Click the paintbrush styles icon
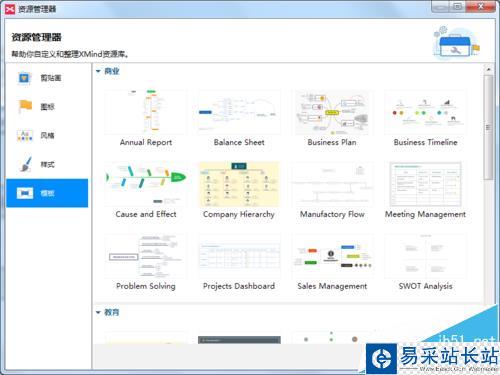Image resolution: width=500 pixels, height=375 pixels. coord(25,164)
